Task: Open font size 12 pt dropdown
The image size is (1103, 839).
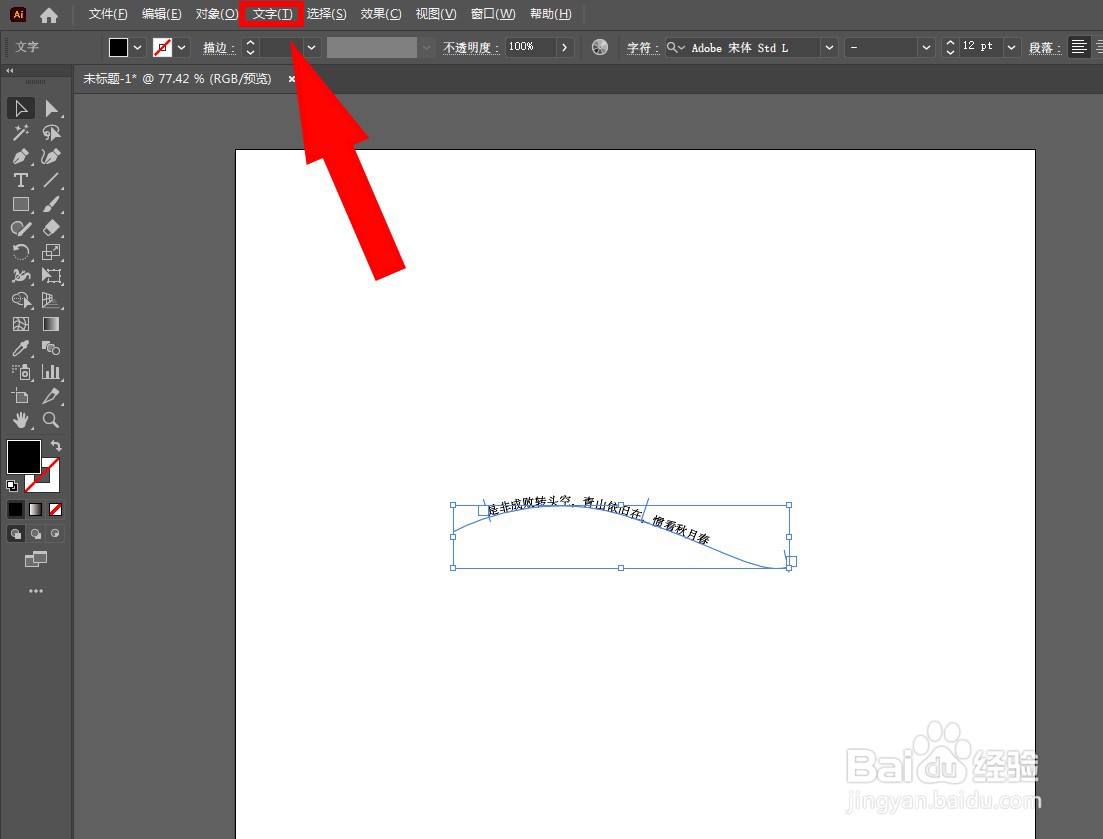Action: pyautogui.click(x=1012, y=47)
